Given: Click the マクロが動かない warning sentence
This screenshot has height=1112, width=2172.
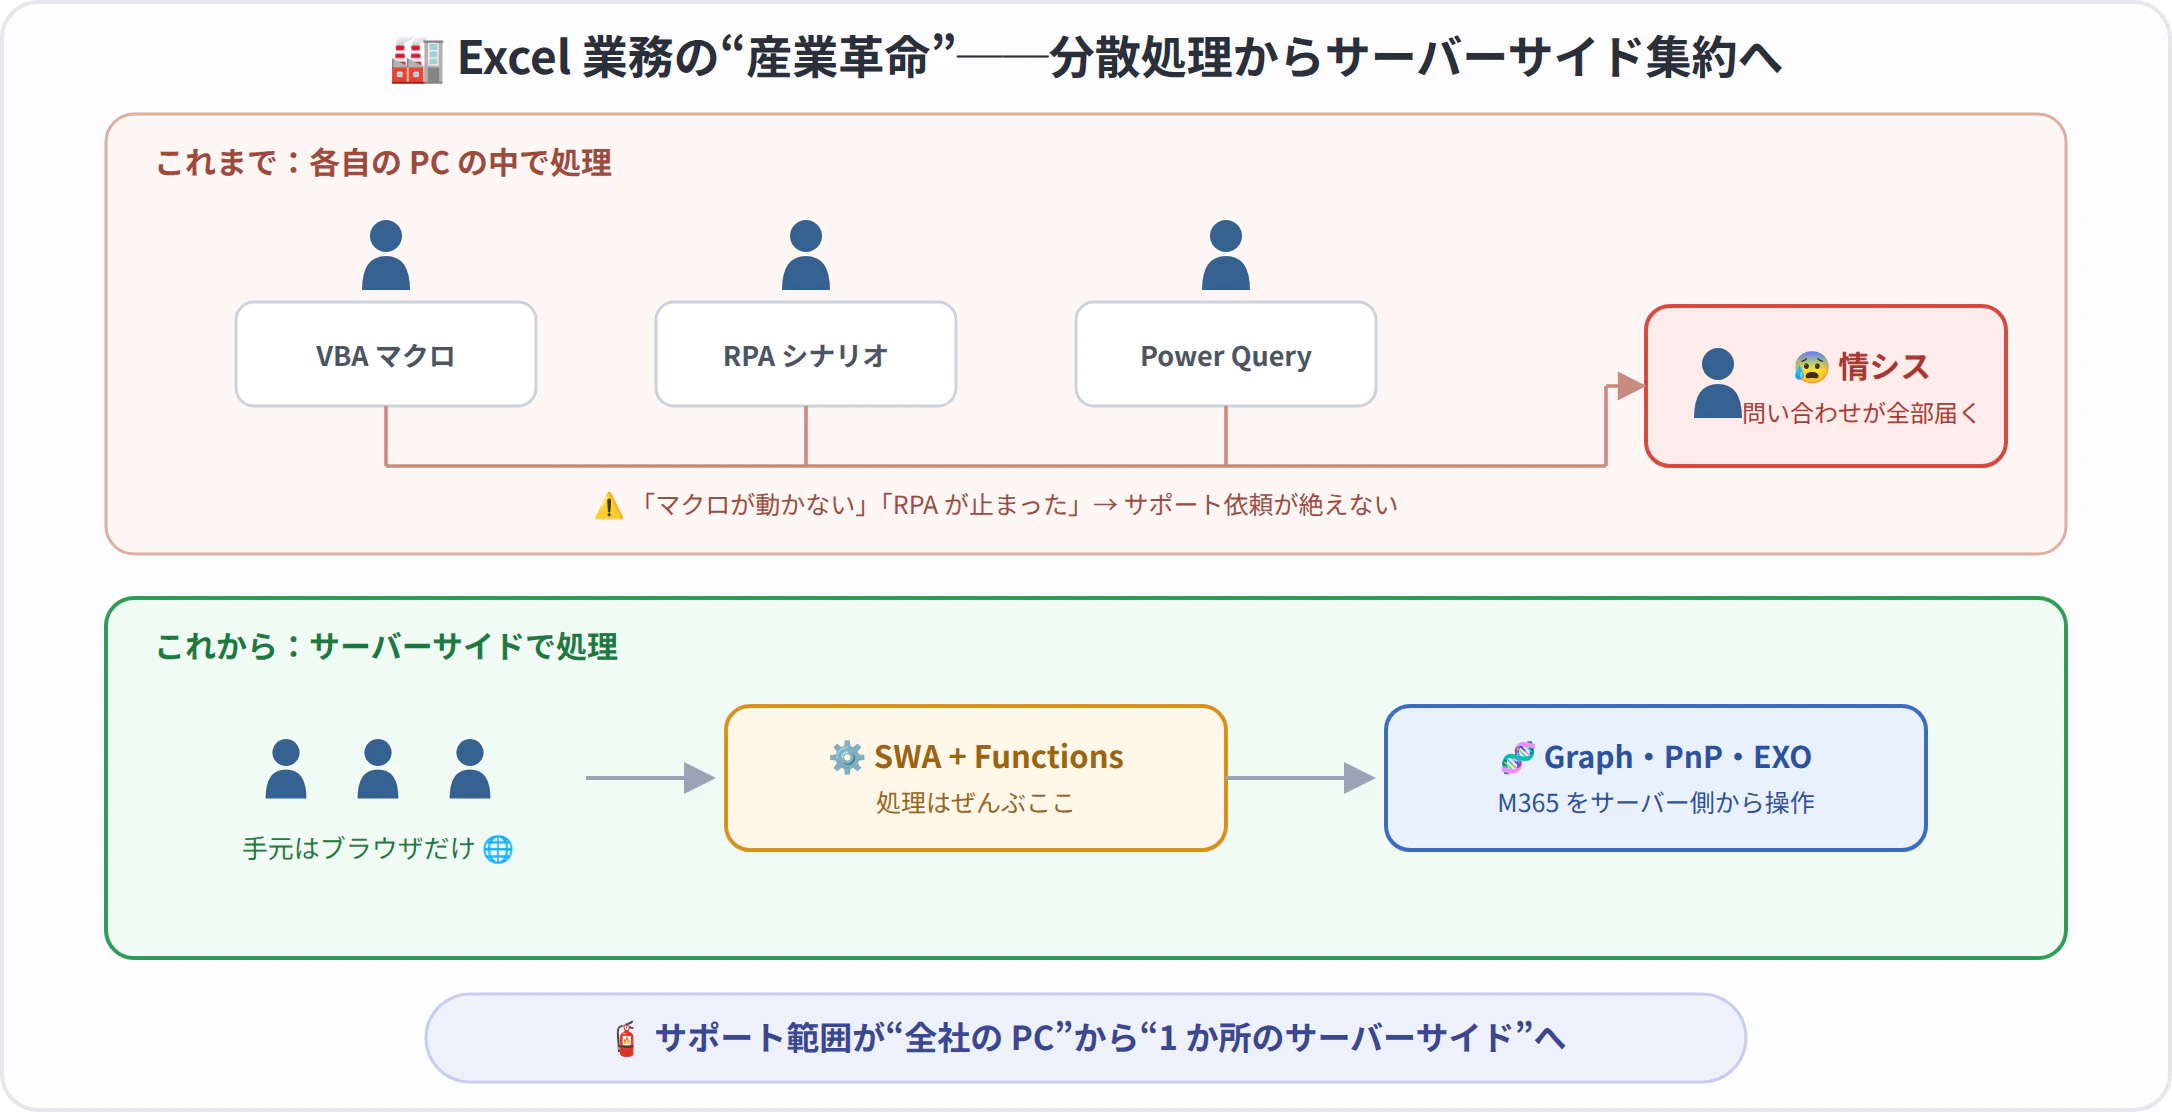Looking at the screenshot, I should [x=1016, y=505].
